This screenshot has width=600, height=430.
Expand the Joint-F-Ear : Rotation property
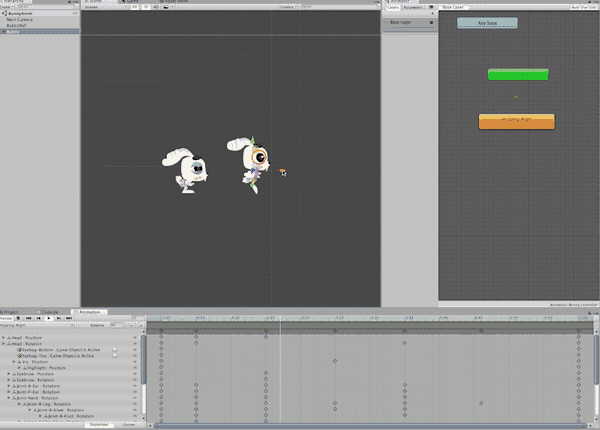[9, 392]
